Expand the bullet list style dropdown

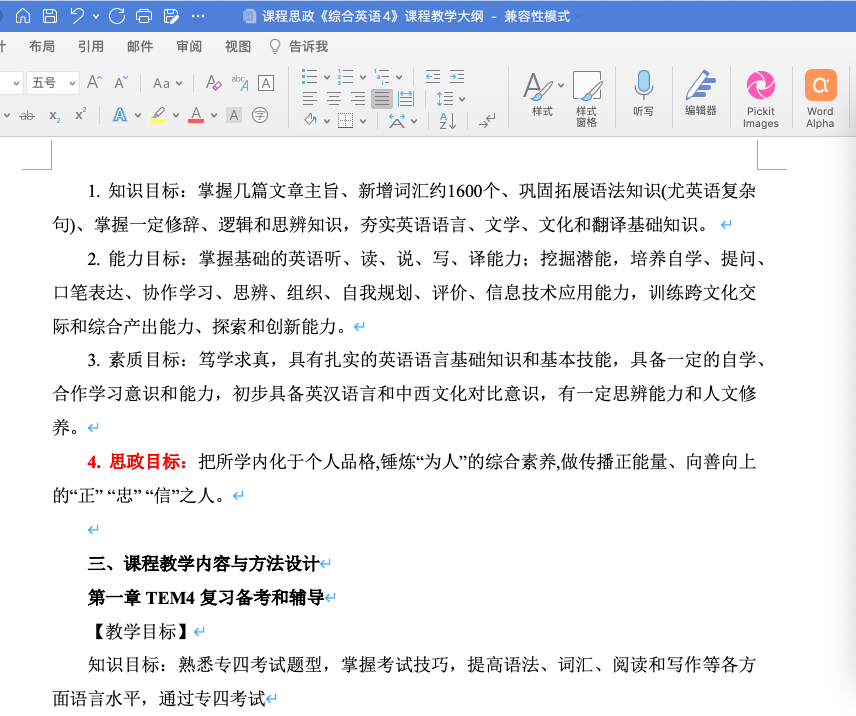coord(327,76)
